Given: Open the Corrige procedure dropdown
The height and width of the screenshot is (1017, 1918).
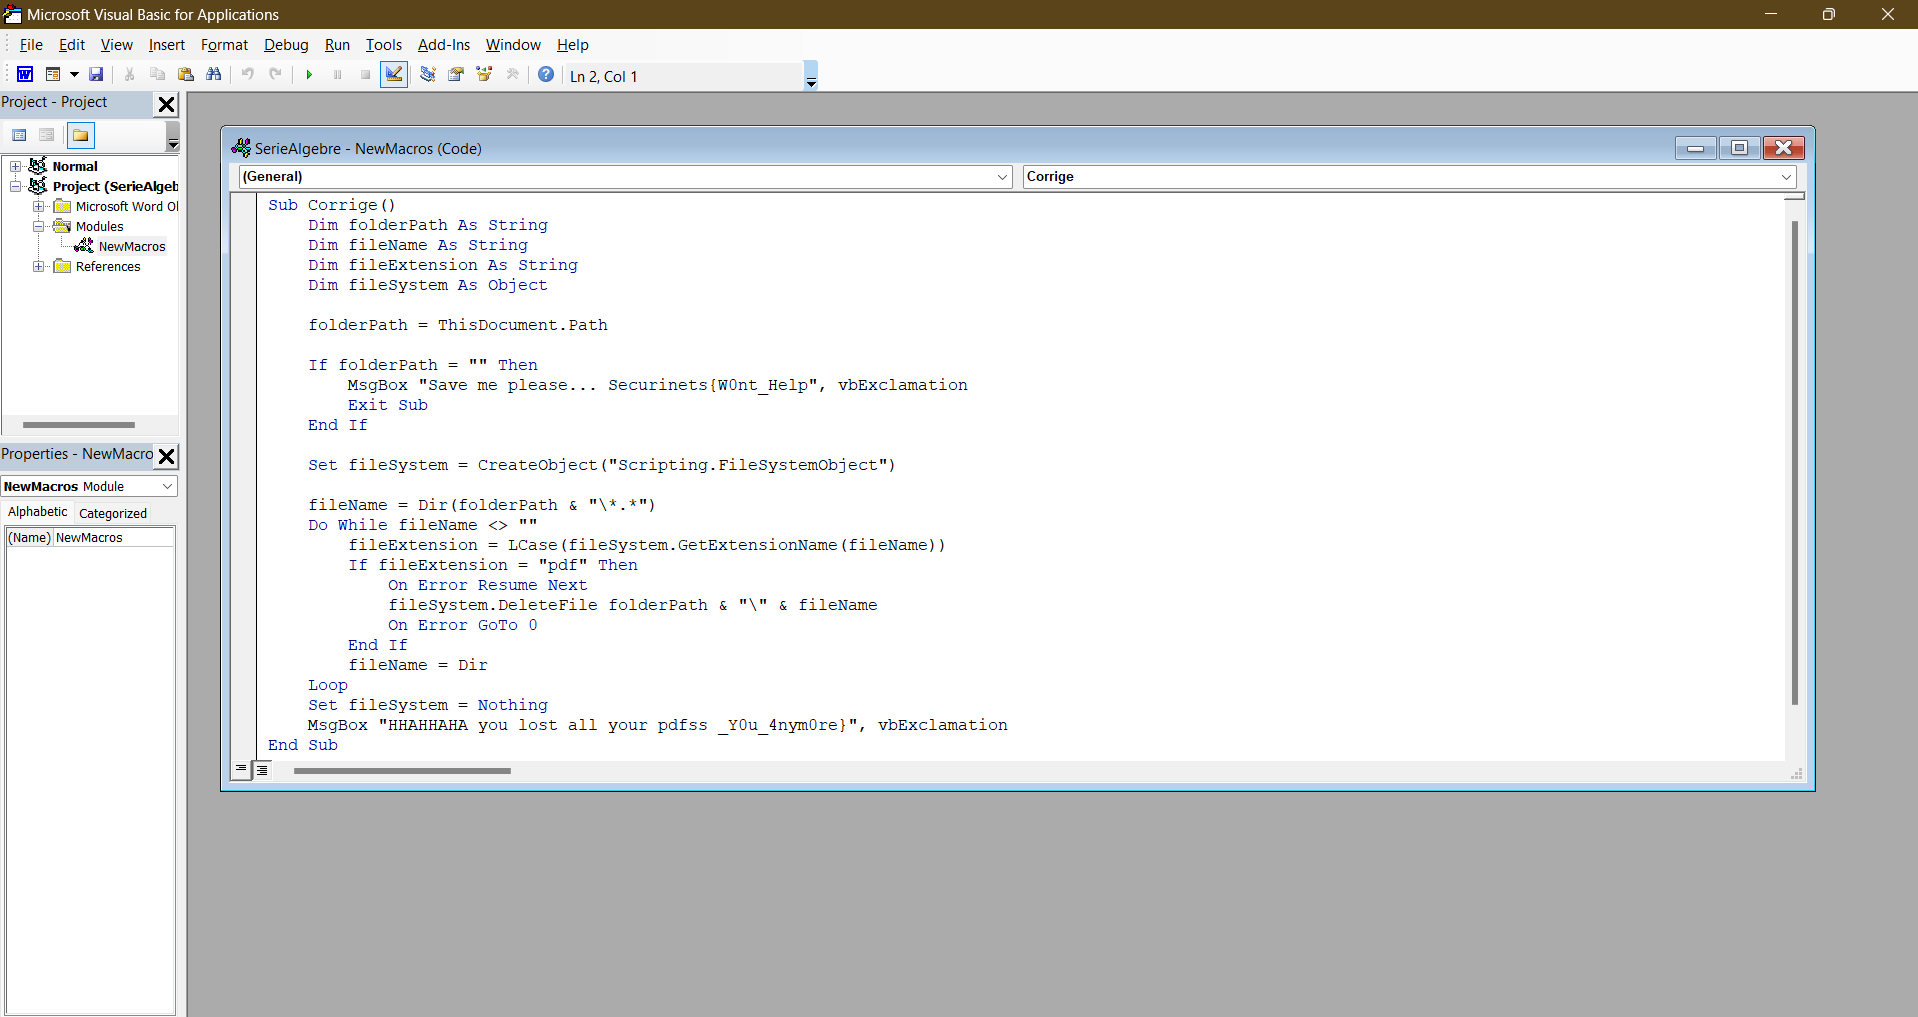Looking at the screenshot, I should (1786, 177).
